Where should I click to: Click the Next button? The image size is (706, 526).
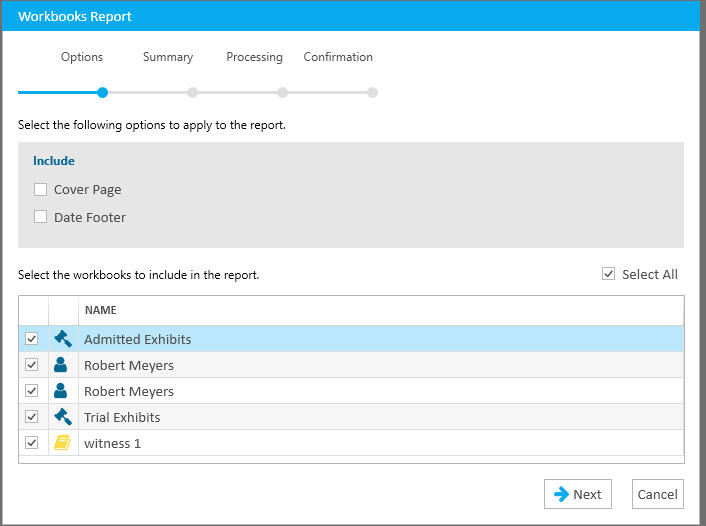578,494
